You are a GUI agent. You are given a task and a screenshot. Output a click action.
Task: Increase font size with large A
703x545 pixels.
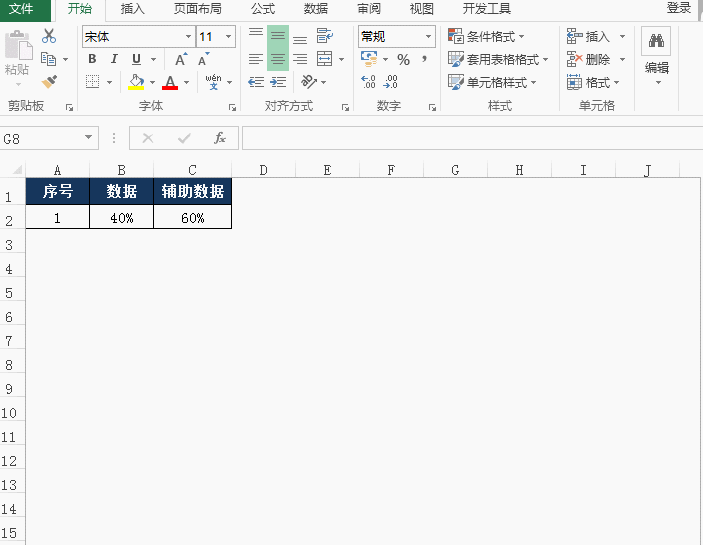(181, 59)
